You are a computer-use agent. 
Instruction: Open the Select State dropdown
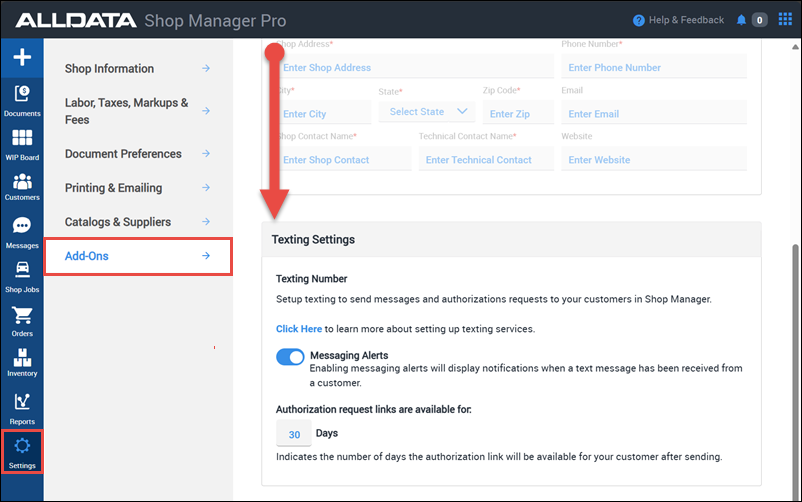427,112
